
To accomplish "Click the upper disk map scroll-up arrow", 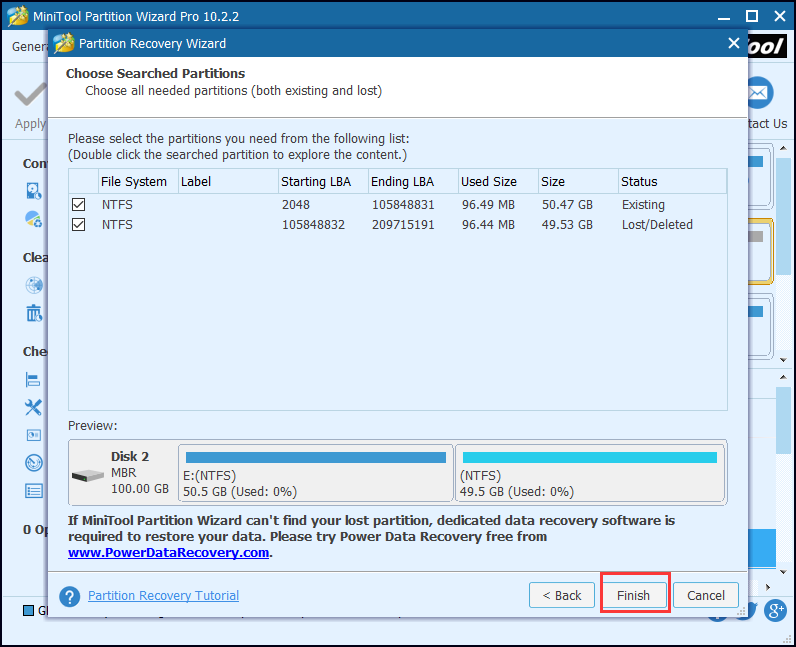I will [x=783, y=148].
